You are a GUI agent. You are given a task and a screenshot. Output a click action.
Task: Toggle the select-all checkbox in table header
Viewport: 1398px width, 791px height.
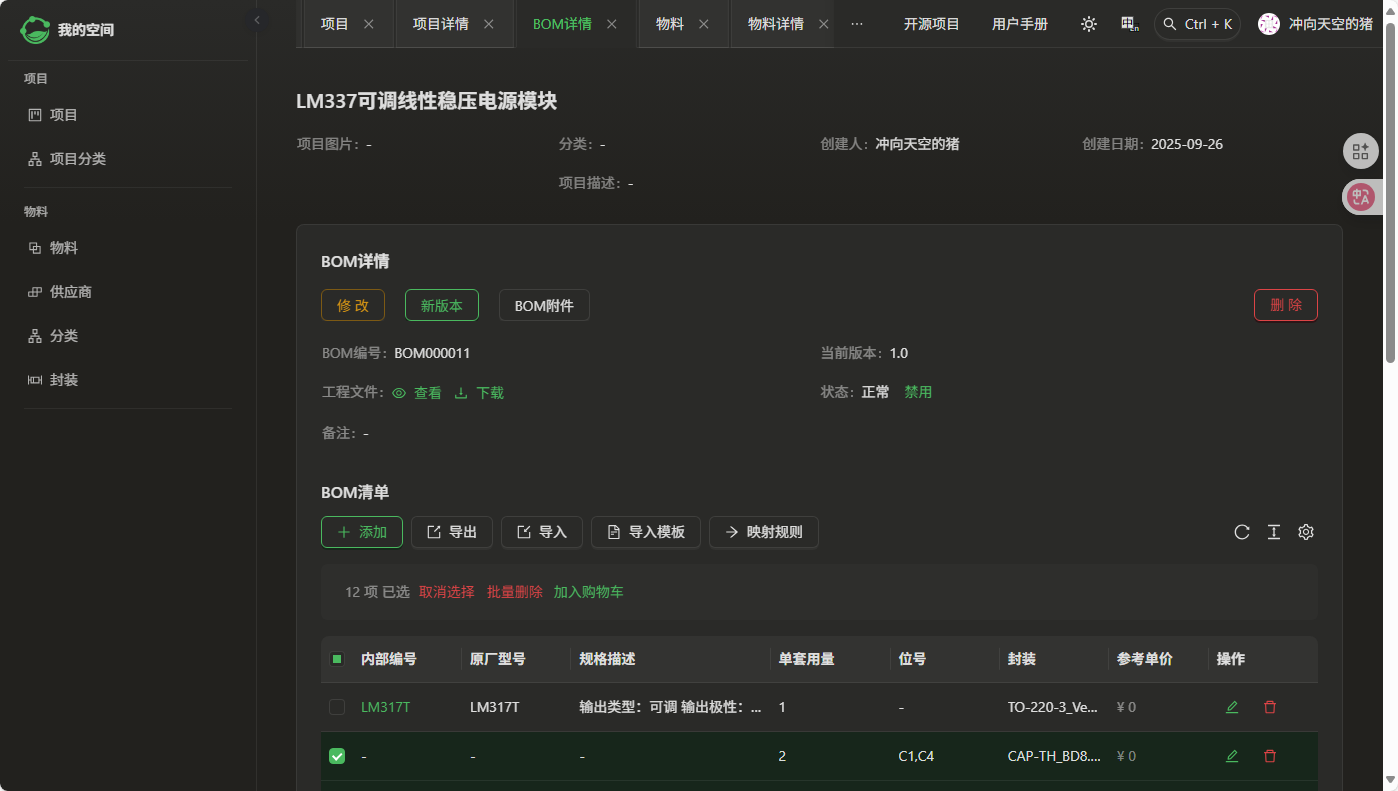click(x=337, y=659)
